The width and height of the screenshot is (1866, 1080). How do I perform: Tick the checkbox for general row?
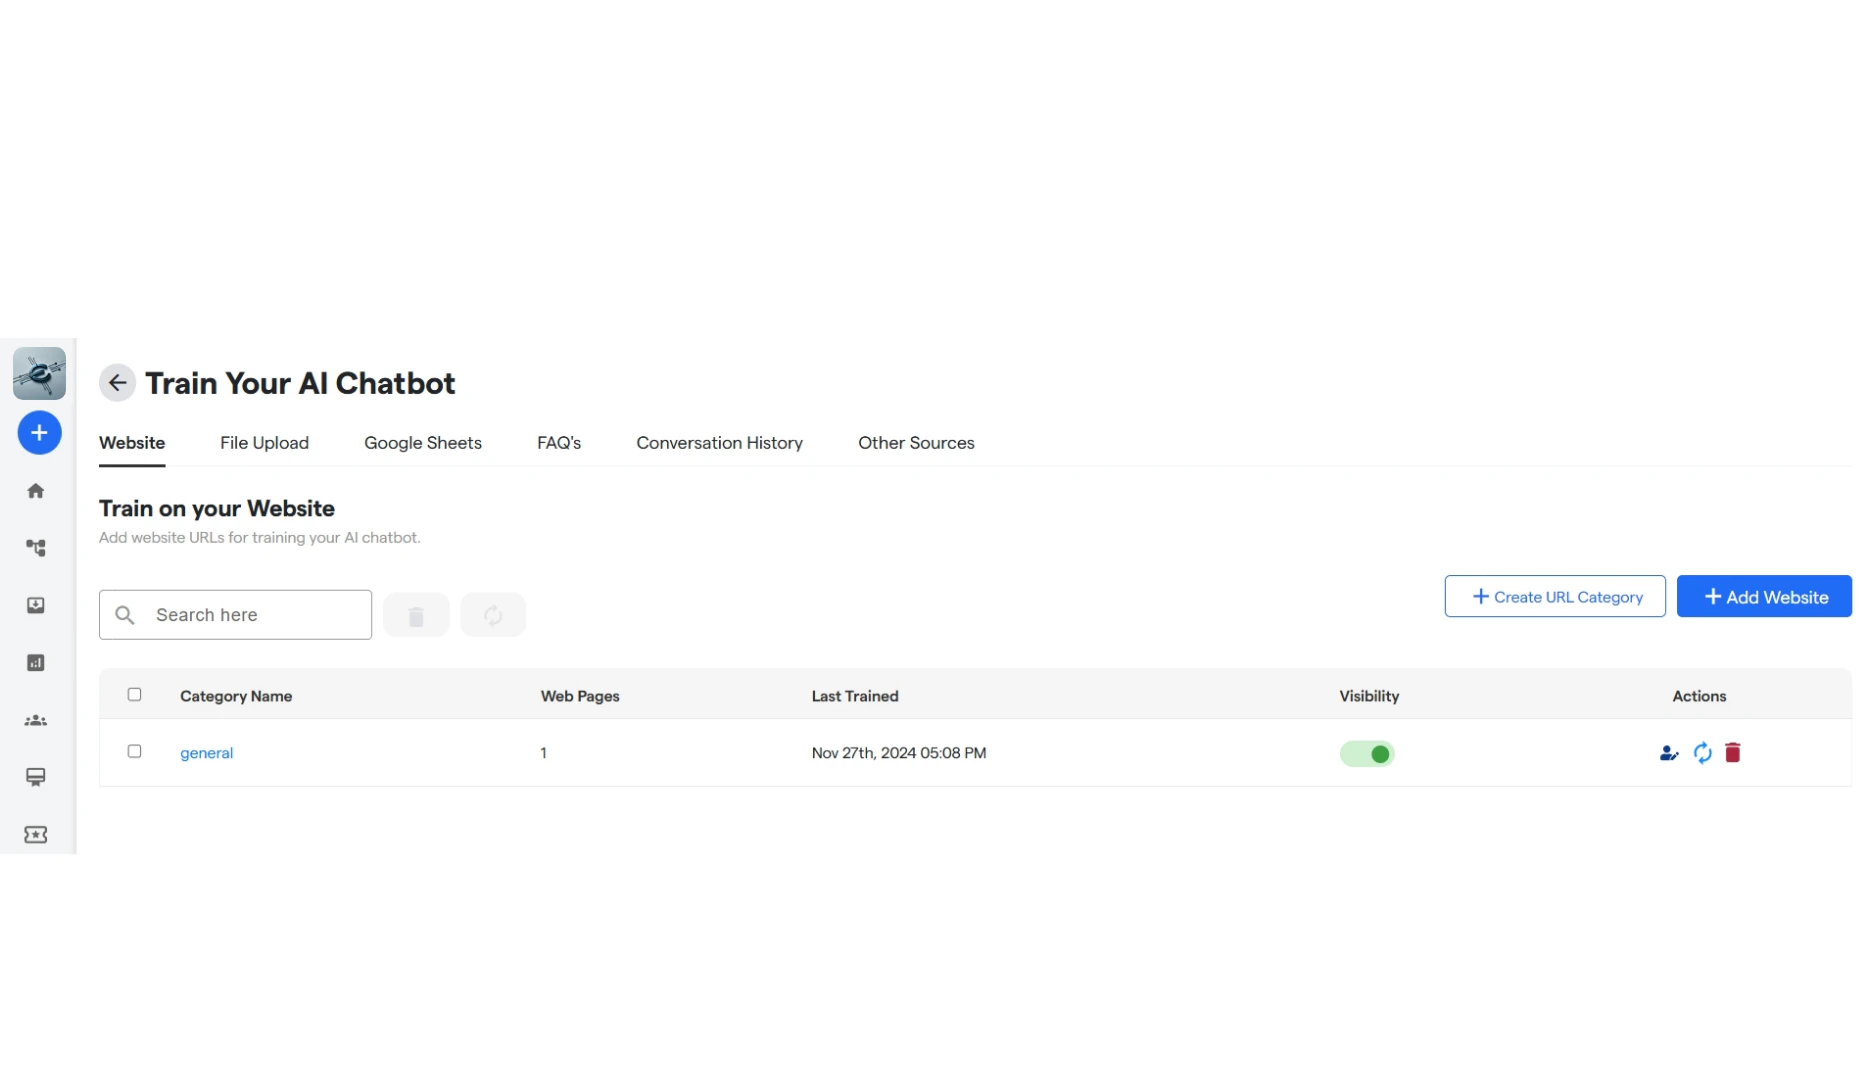[134, 752]
